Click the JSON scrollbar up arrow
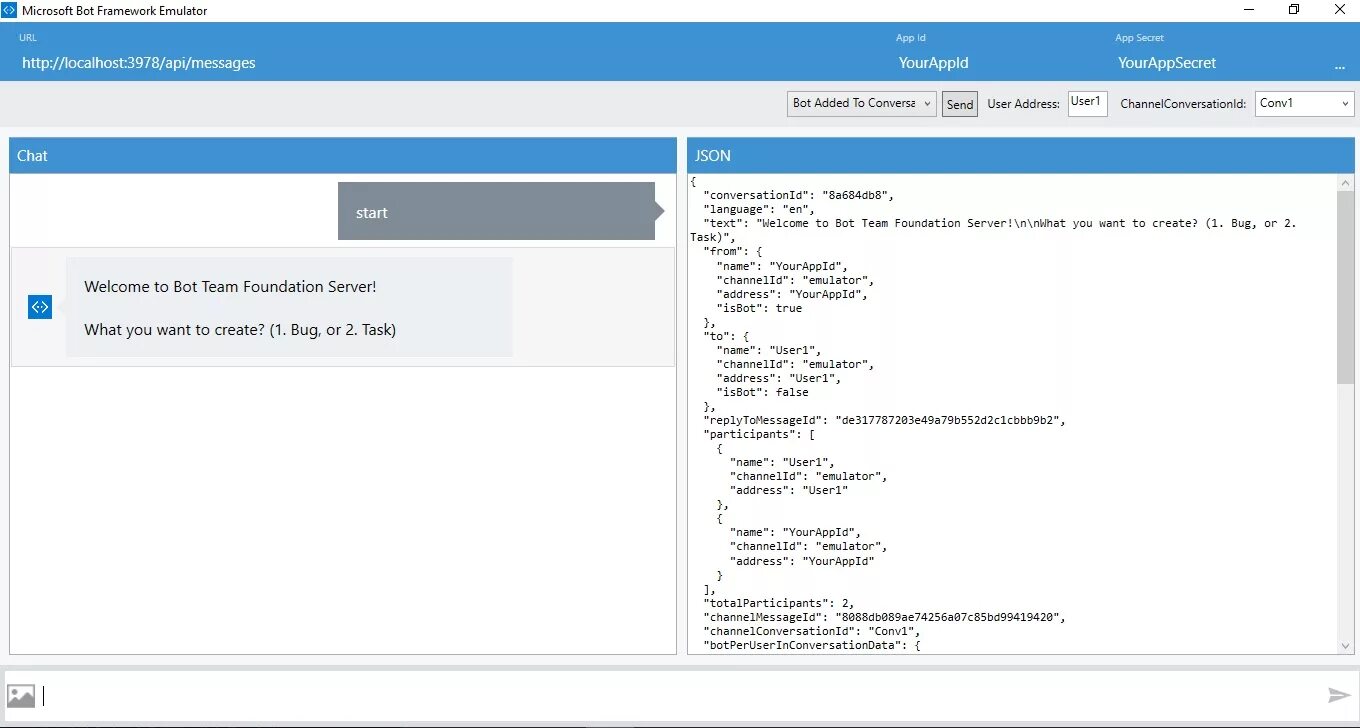This screenshot has height=728, width=1360. [1345, 183]
